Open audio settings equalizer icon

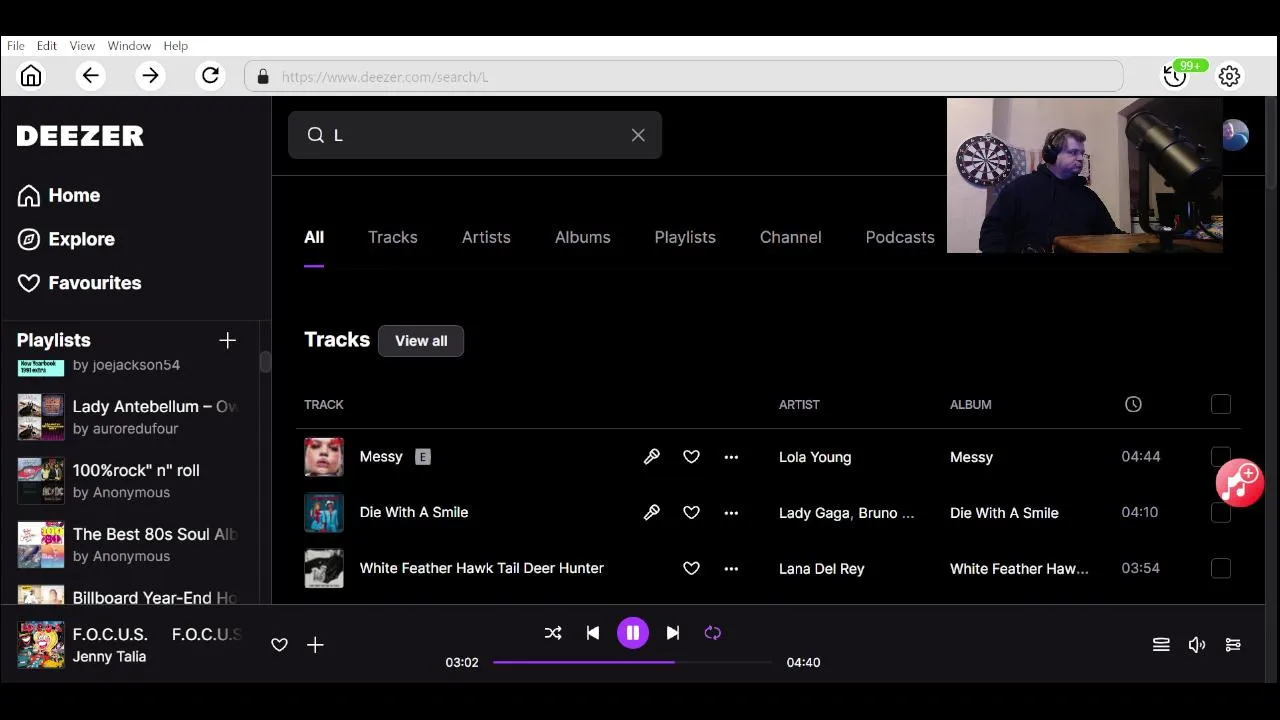pos(1233,645)
